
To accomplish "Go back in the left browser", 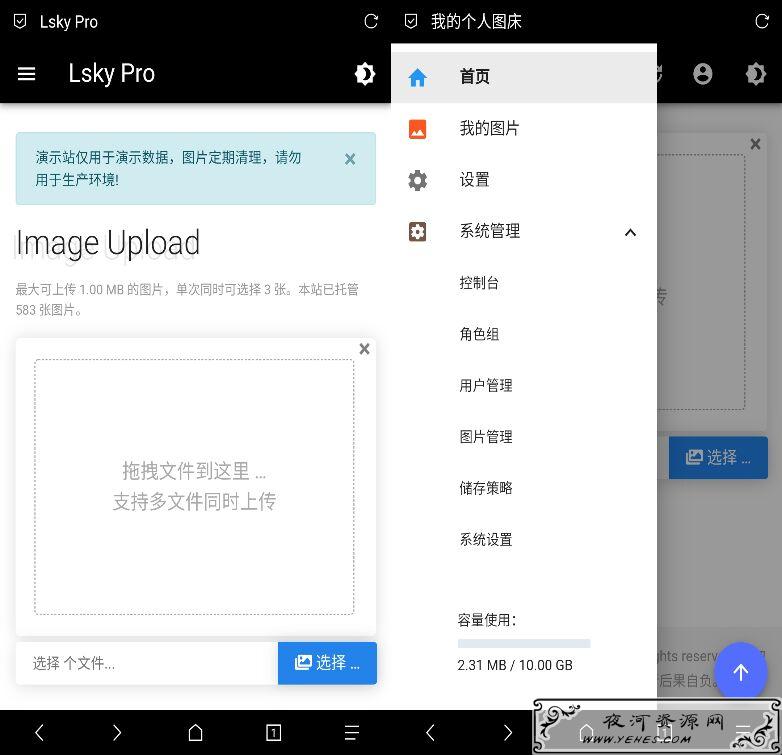I will tap(39, 733).
